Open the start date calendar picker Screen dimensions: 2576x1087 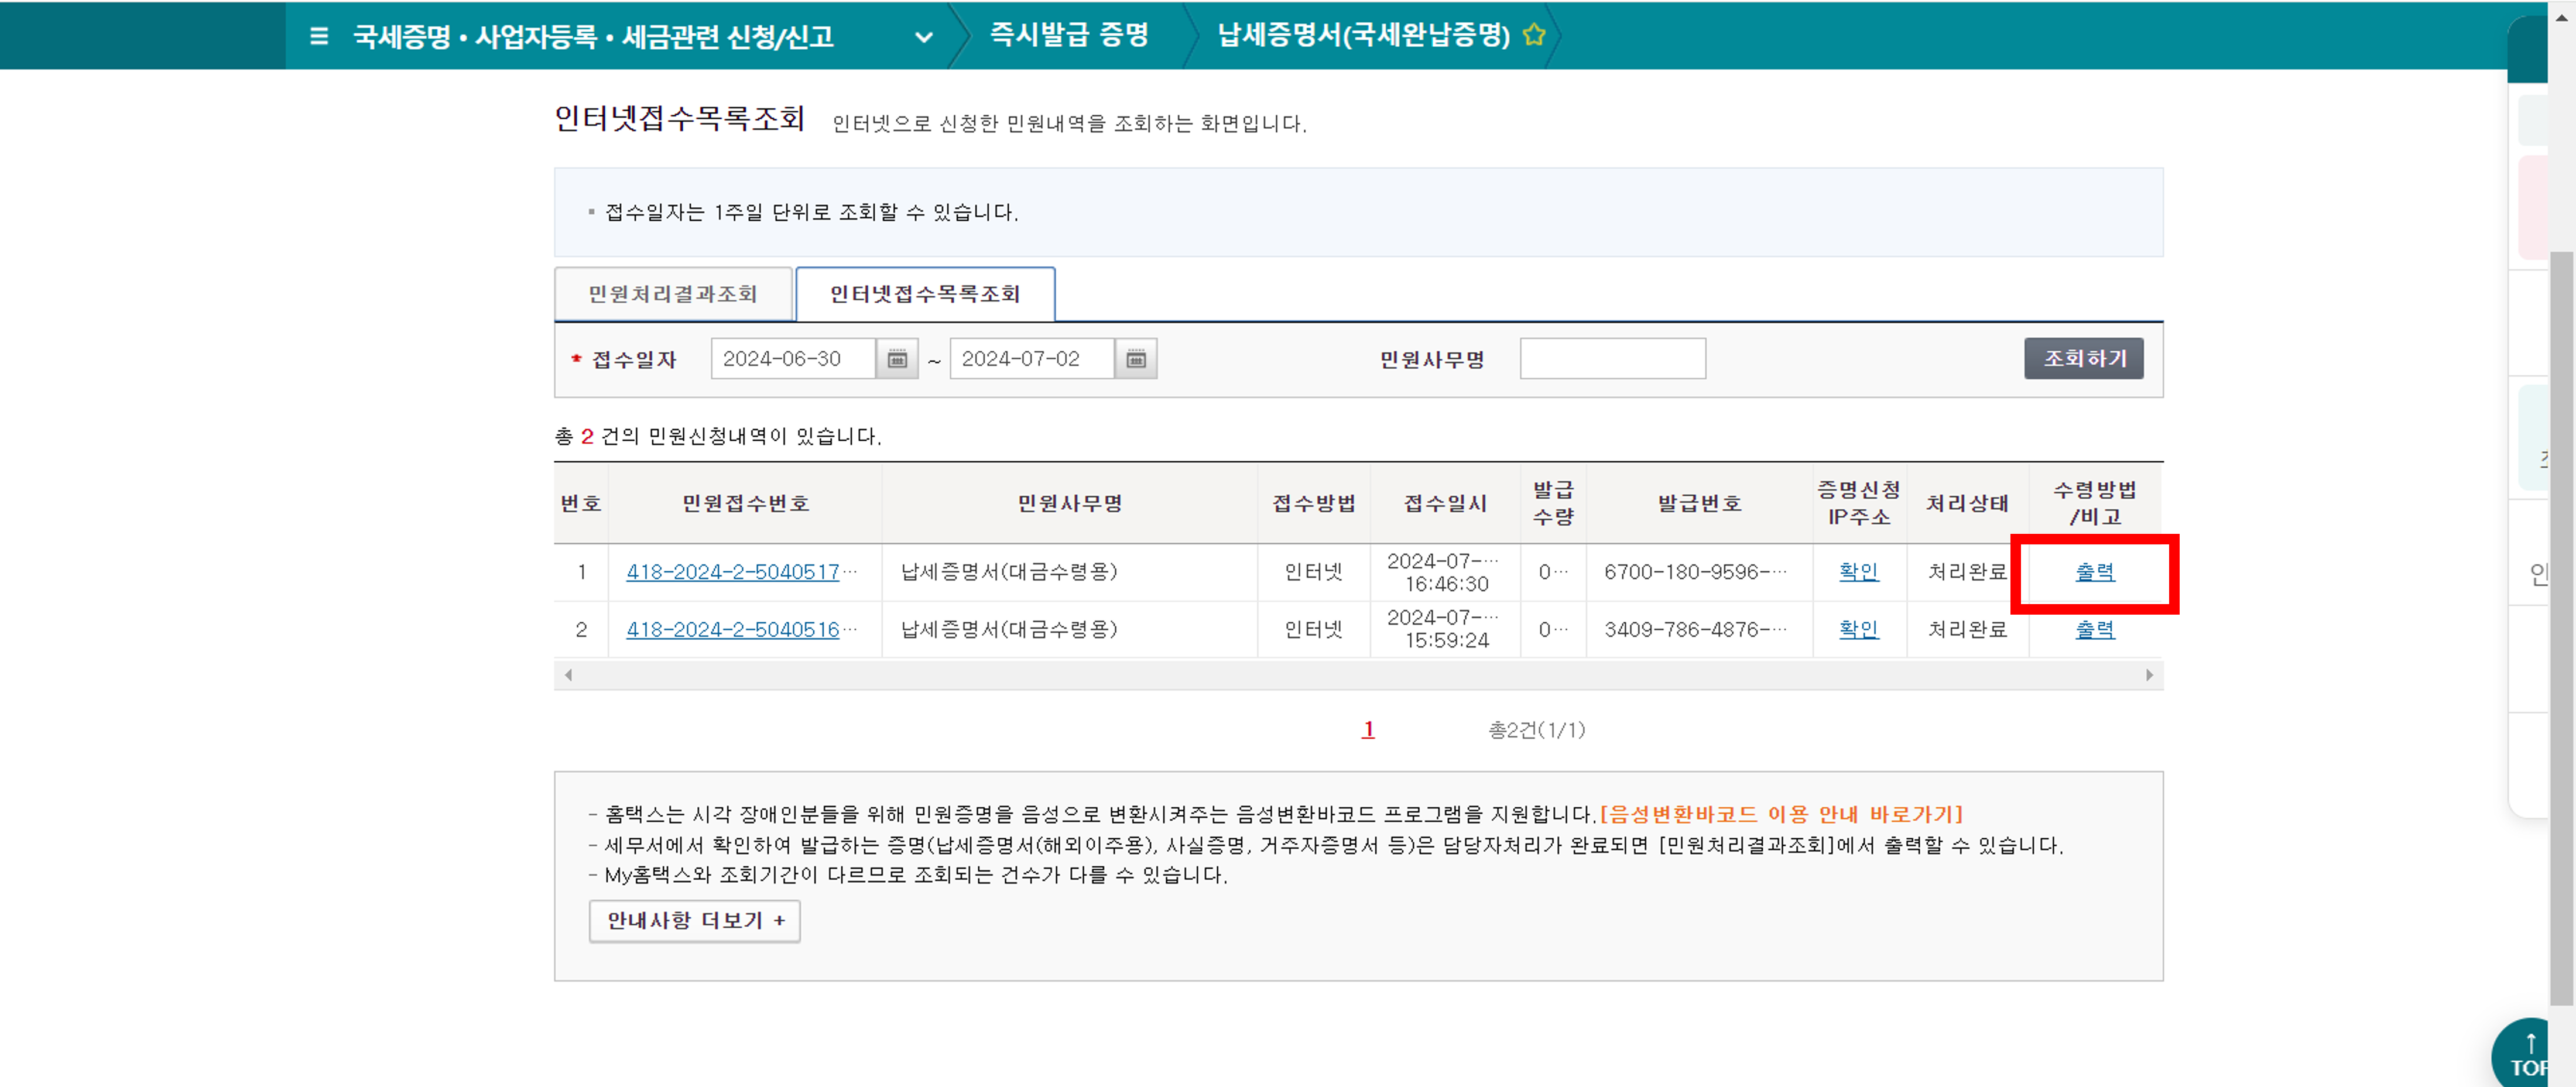(897, 358)
